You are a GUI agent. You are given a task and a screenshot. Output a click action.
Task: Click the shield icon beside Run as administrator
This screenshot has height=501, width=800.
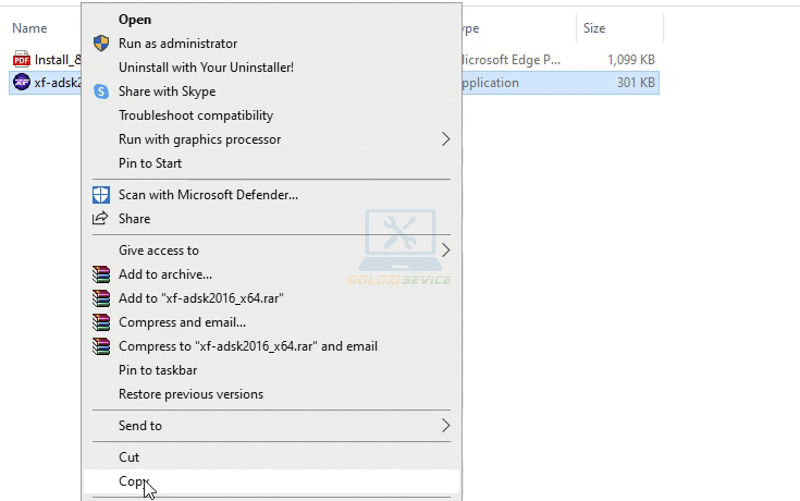(101, 43)
